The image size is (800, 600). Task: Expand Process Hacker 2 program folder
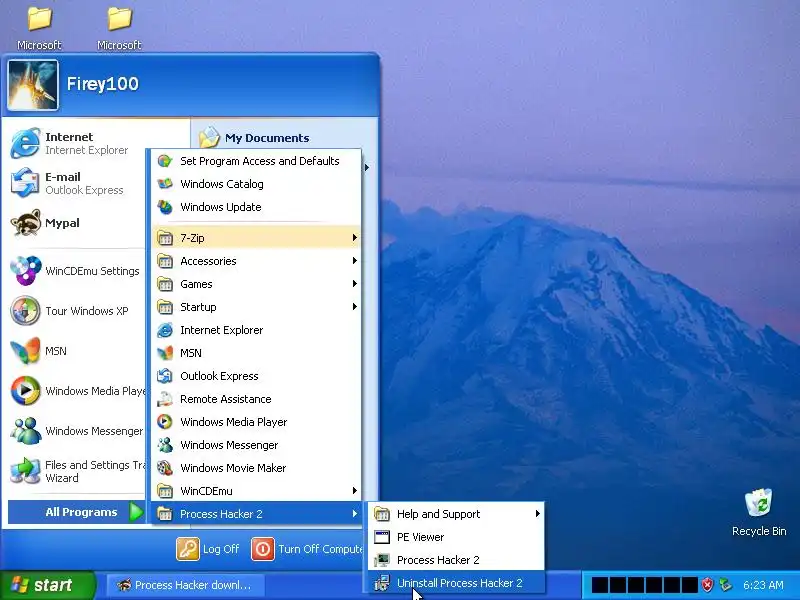pyautogui.click(x=256, y=514)
